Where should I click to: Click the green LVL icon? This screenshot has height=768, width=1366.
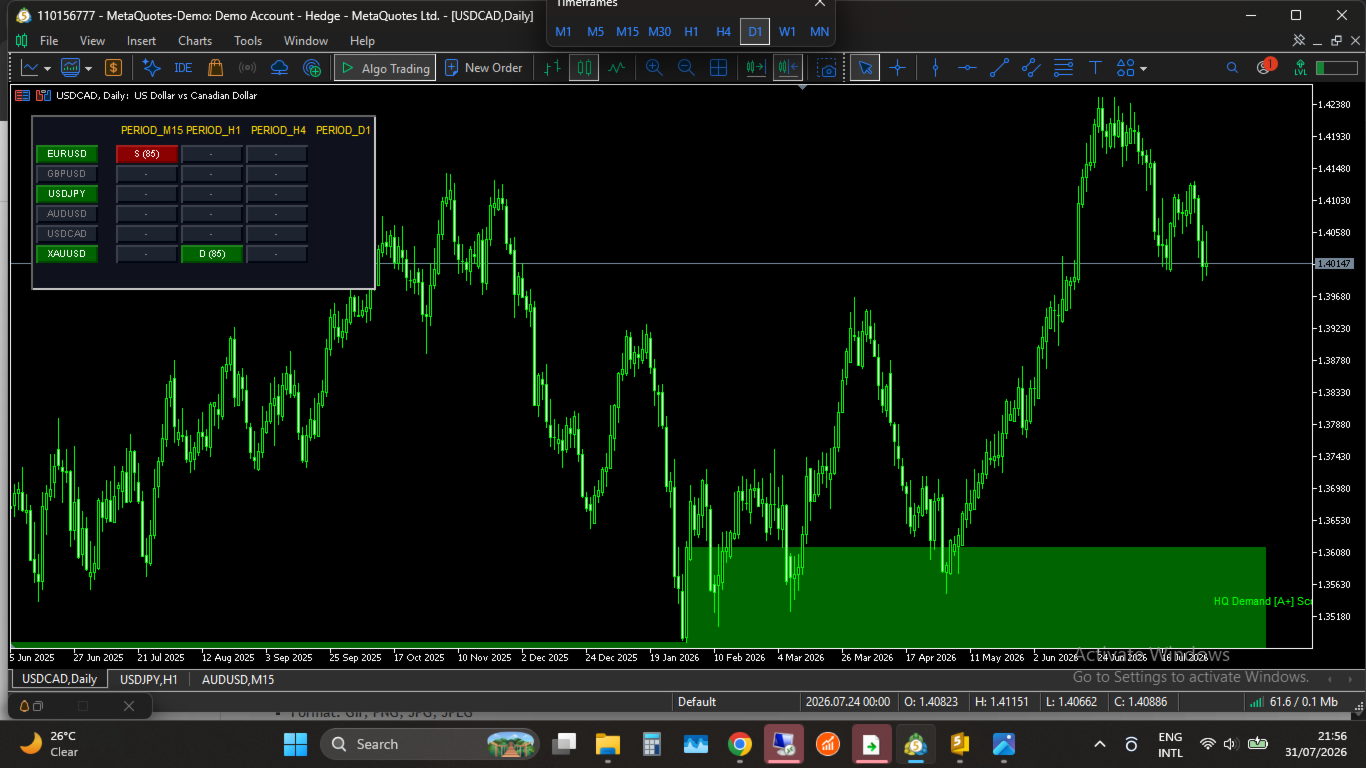[x=1300, y=68]
